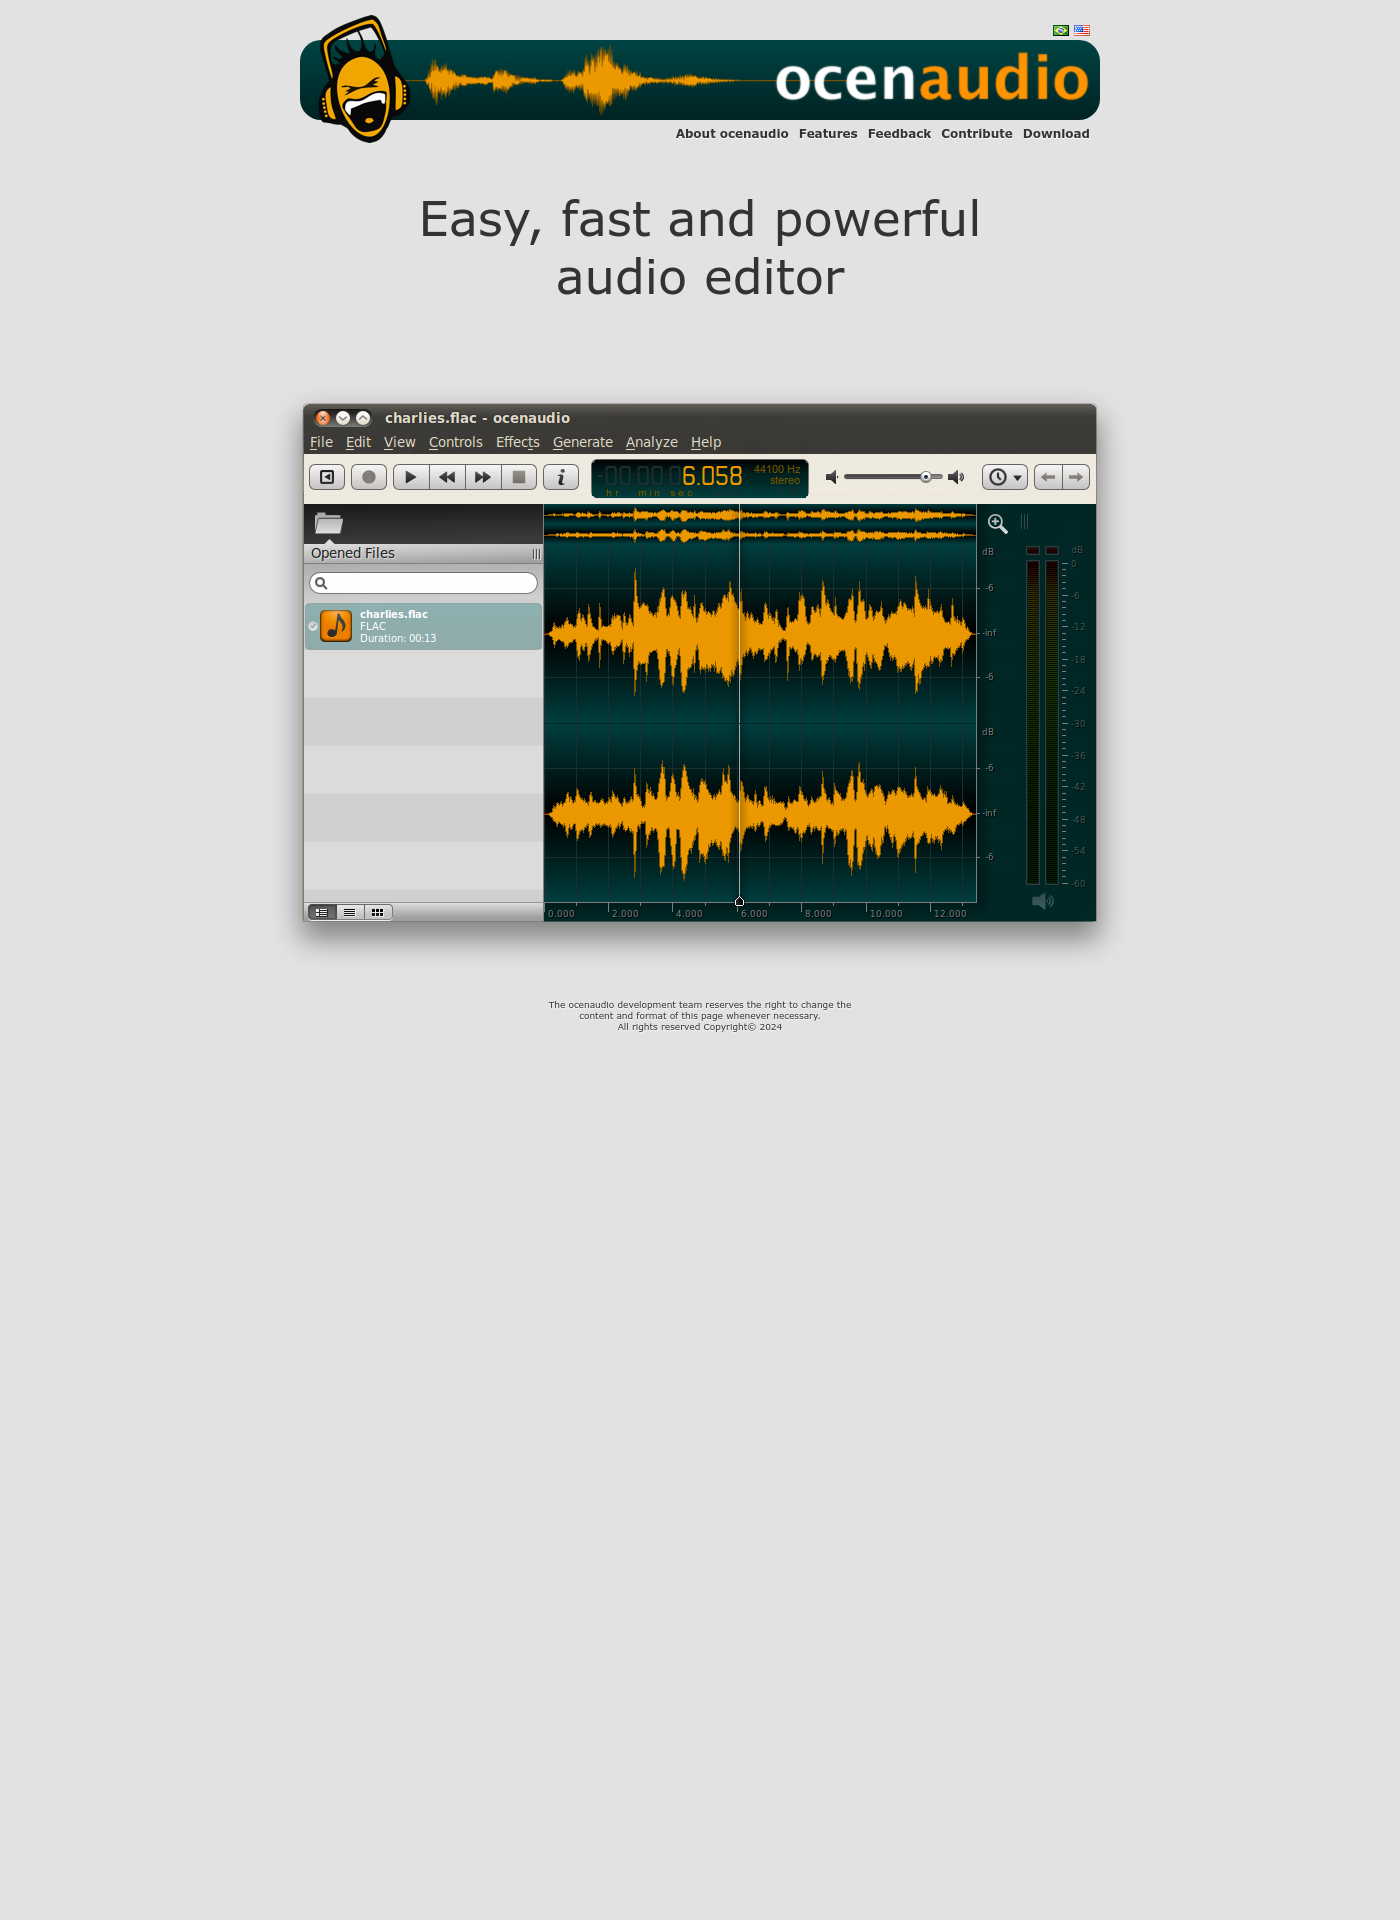Click the copyright 2024 footer text
This screenshot has width=1400, height=1920.
coord(700,1027)
